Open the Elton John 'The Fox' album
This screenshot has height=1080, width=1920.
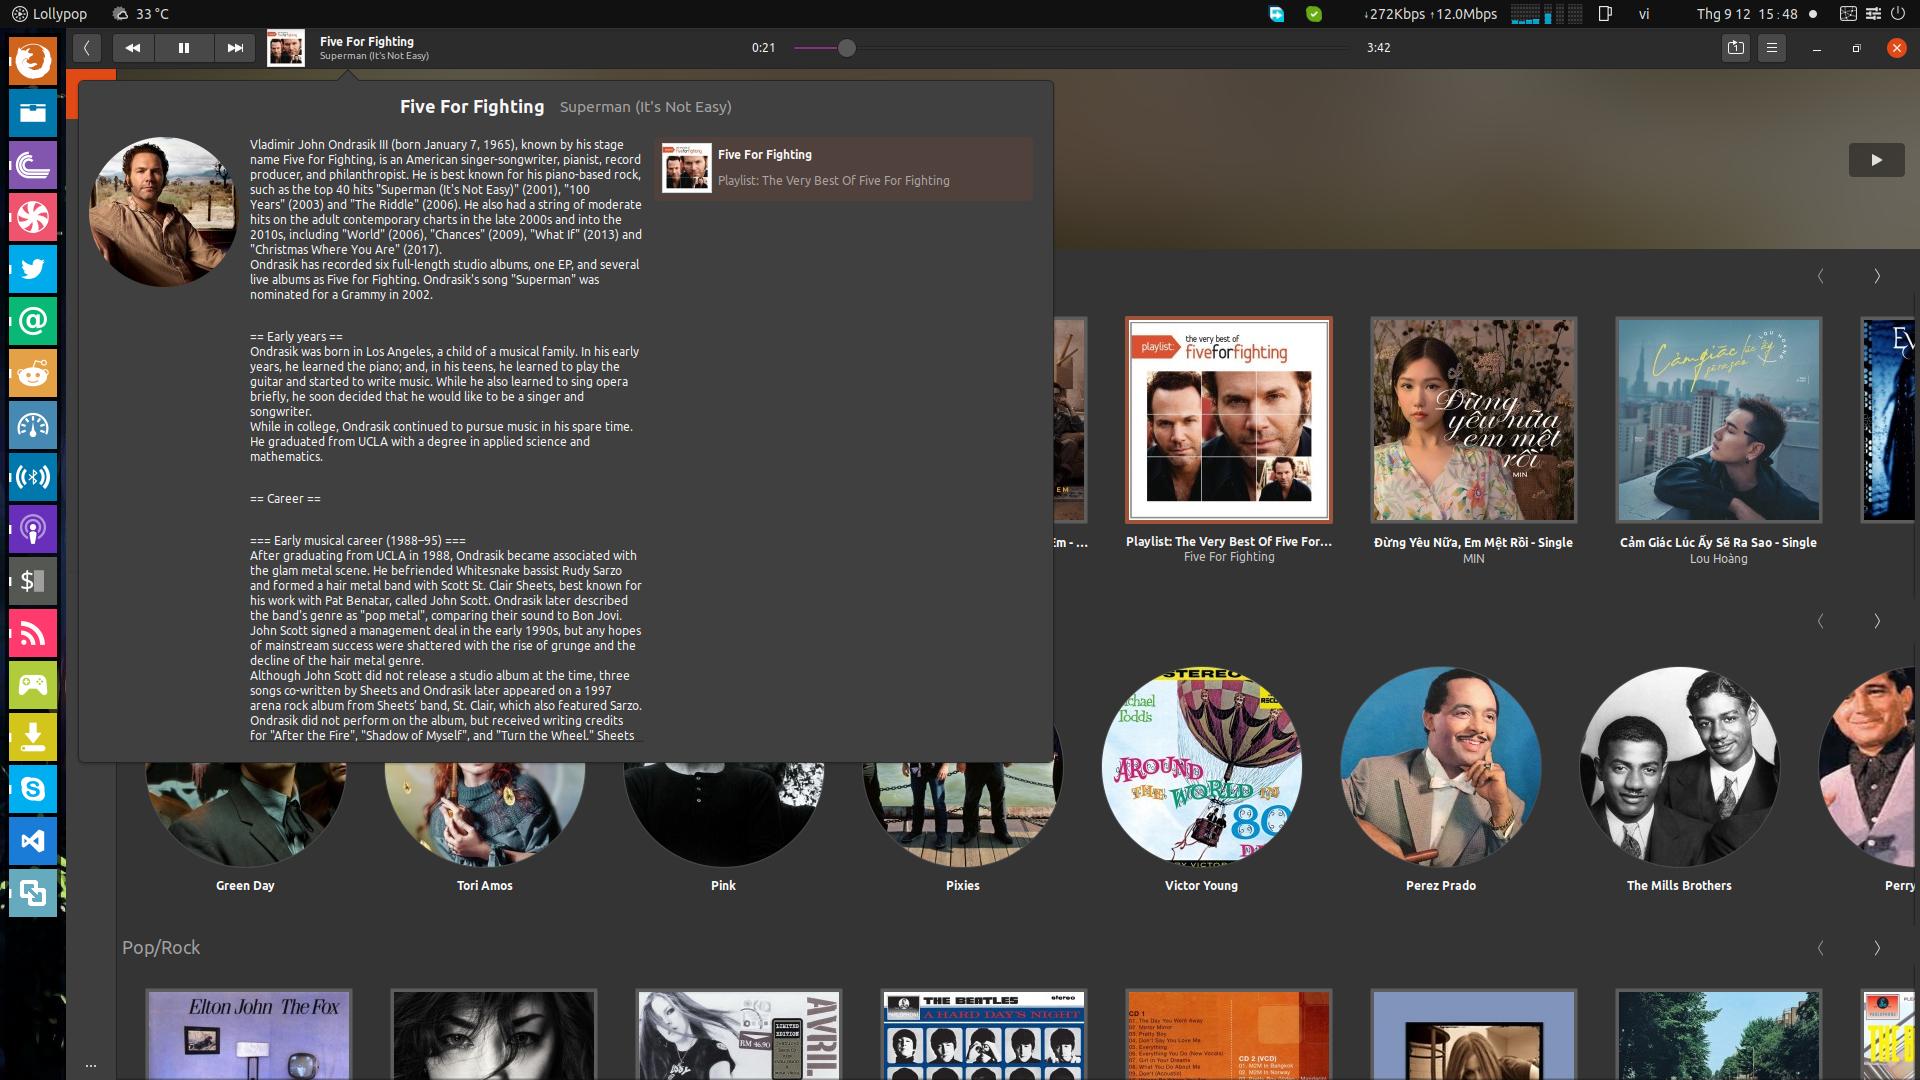(x=249, y=1035)
